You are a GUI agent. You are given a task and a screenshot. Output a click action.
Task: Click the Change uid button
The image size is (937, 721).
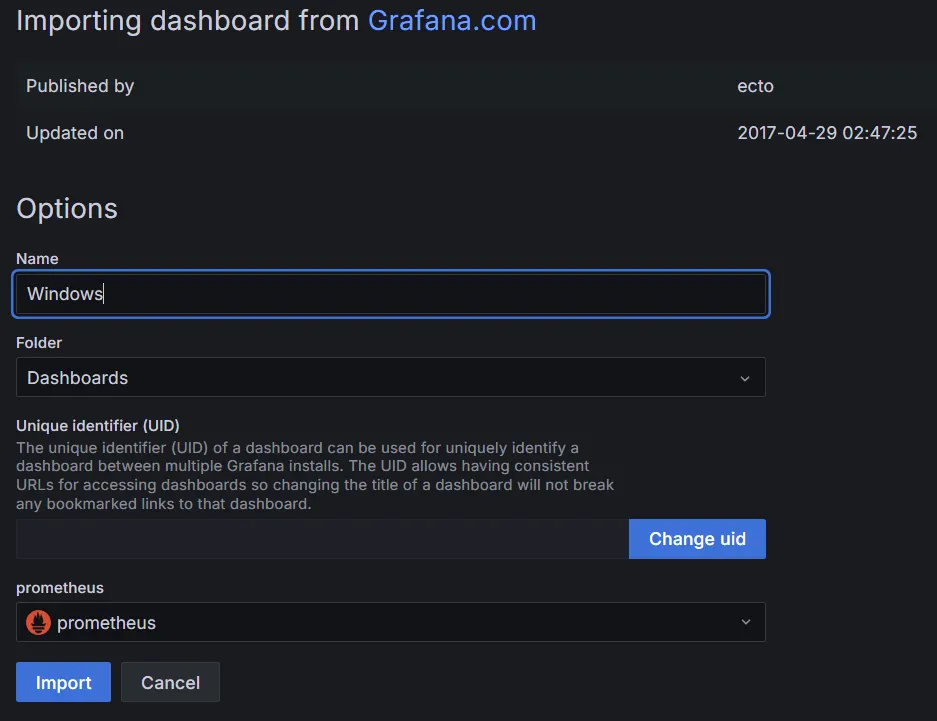(x=697, y=539)
